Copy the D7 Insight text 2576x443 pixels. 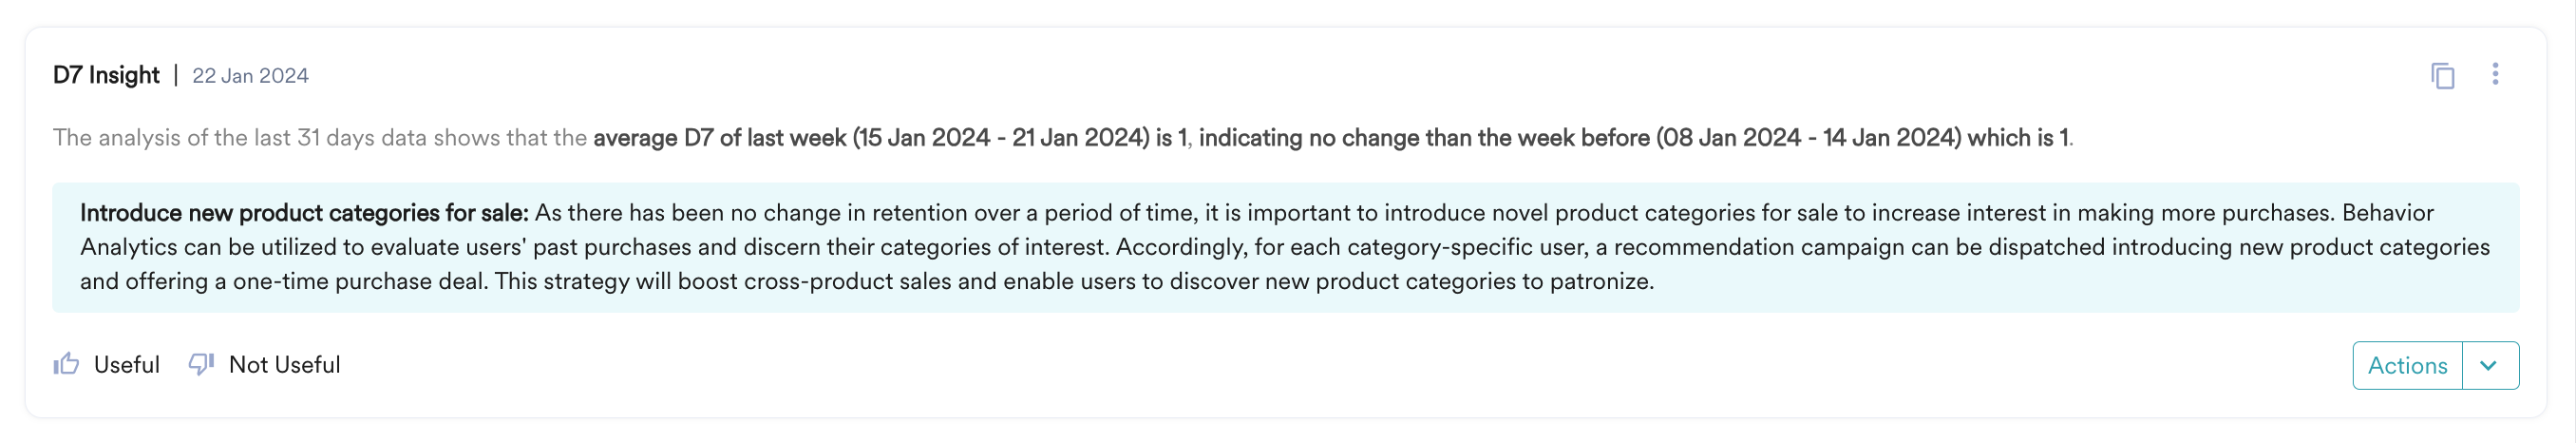[x=2442, y=75]
